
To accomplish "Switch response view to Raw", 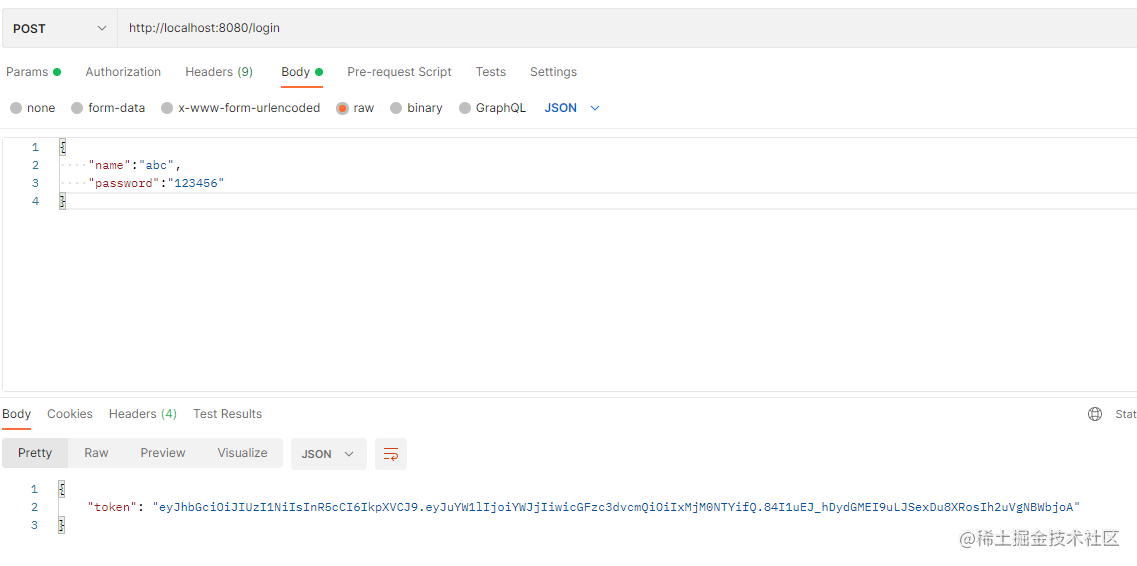I will (x=96, y=453).
